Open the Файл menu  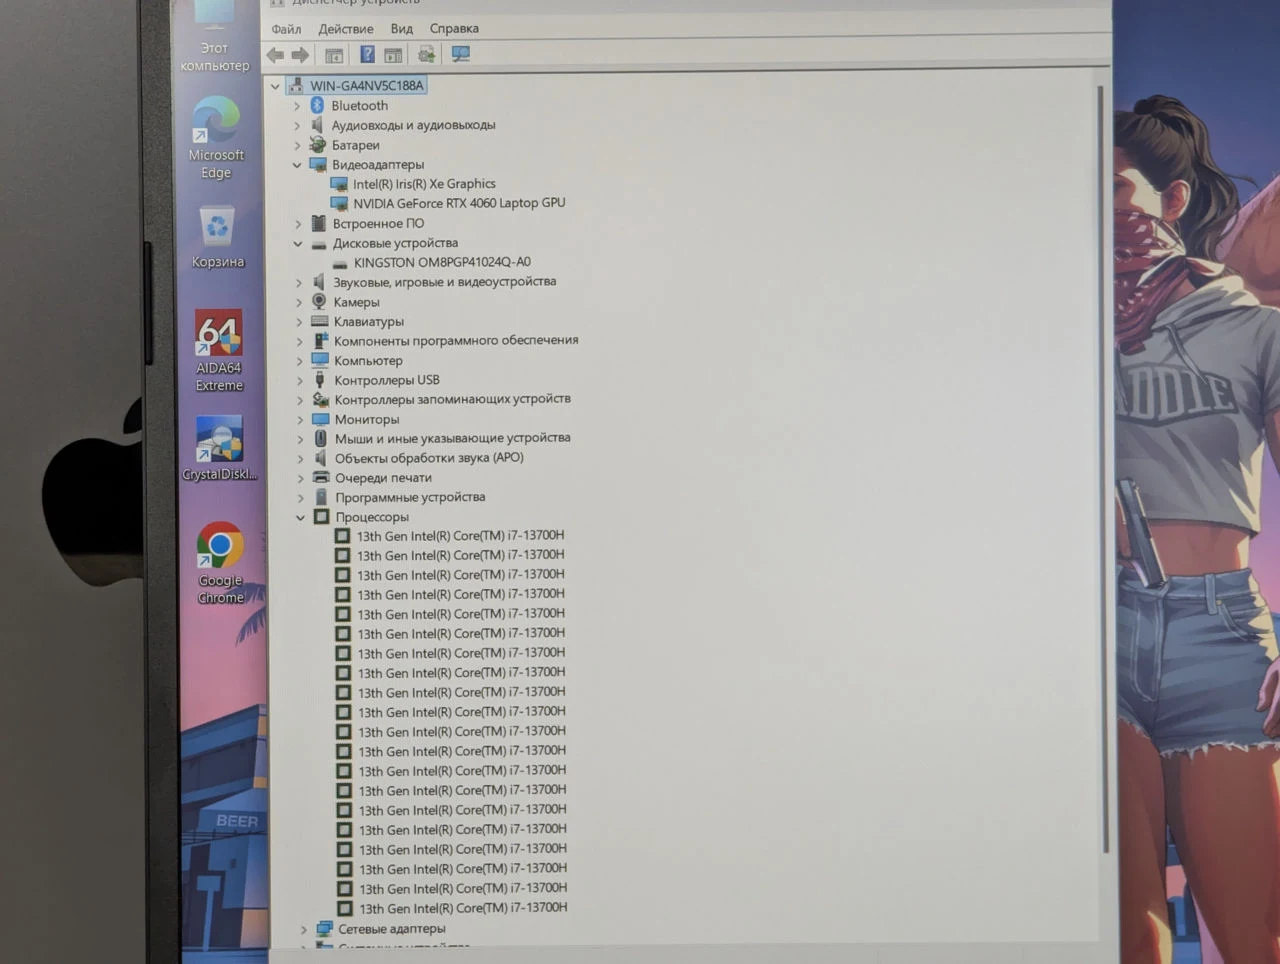[286, 29]
